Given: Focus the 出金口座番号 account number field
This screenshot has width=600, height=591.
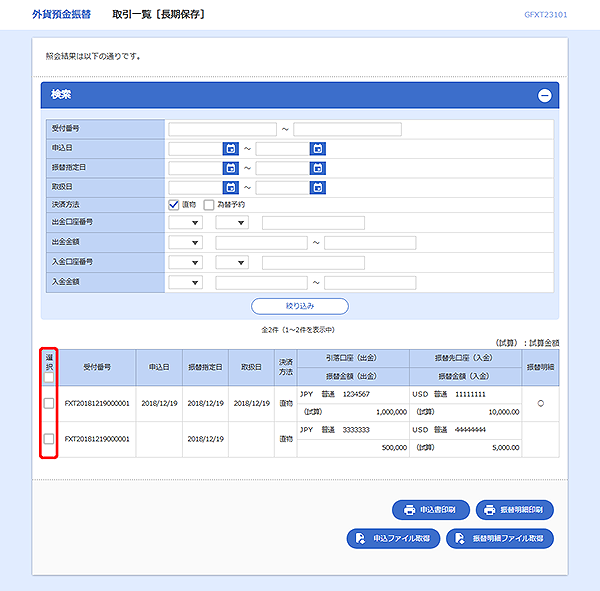Looking at the screenshot, I should (x=313, y=223).
